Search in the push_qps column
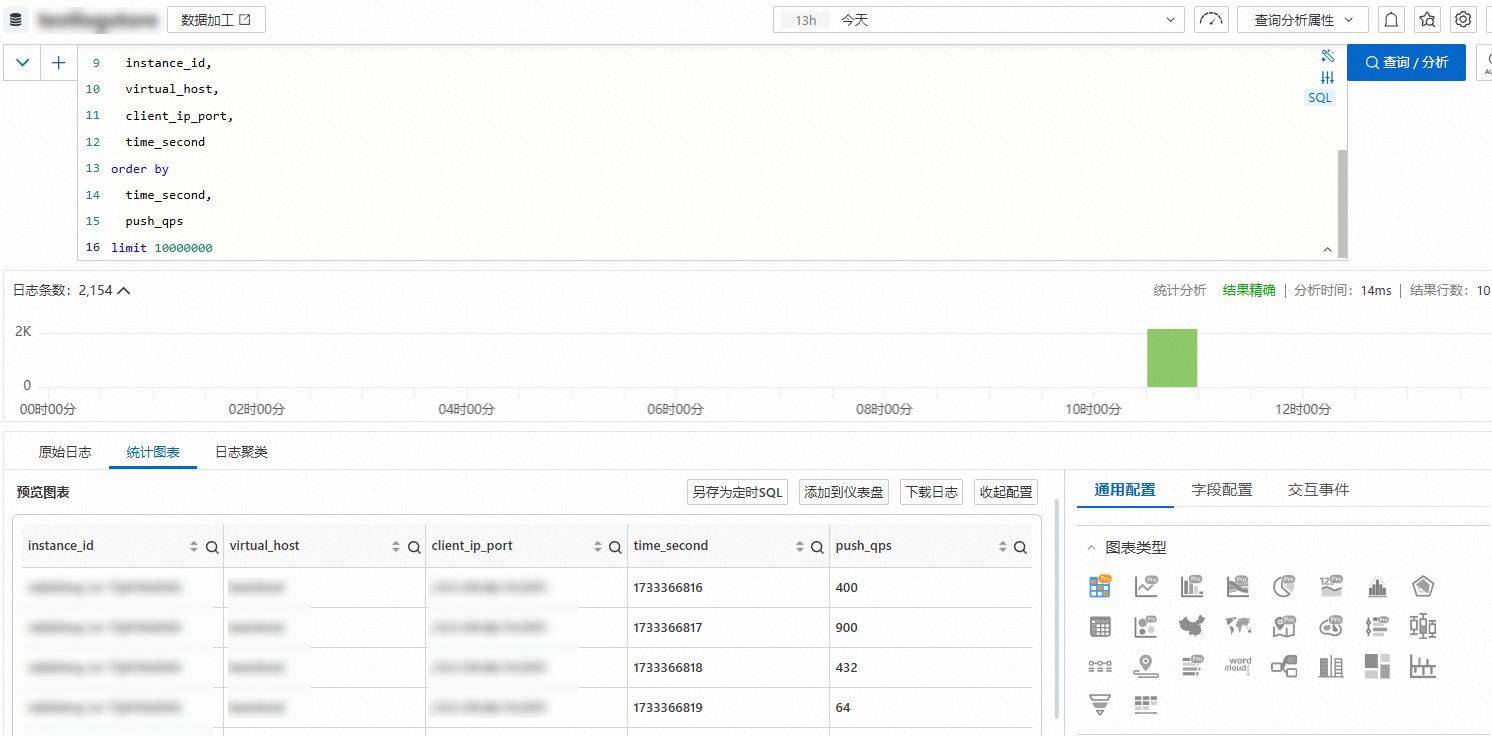1492x736 pixels. pyautogui.click(x=1020, y=547)
